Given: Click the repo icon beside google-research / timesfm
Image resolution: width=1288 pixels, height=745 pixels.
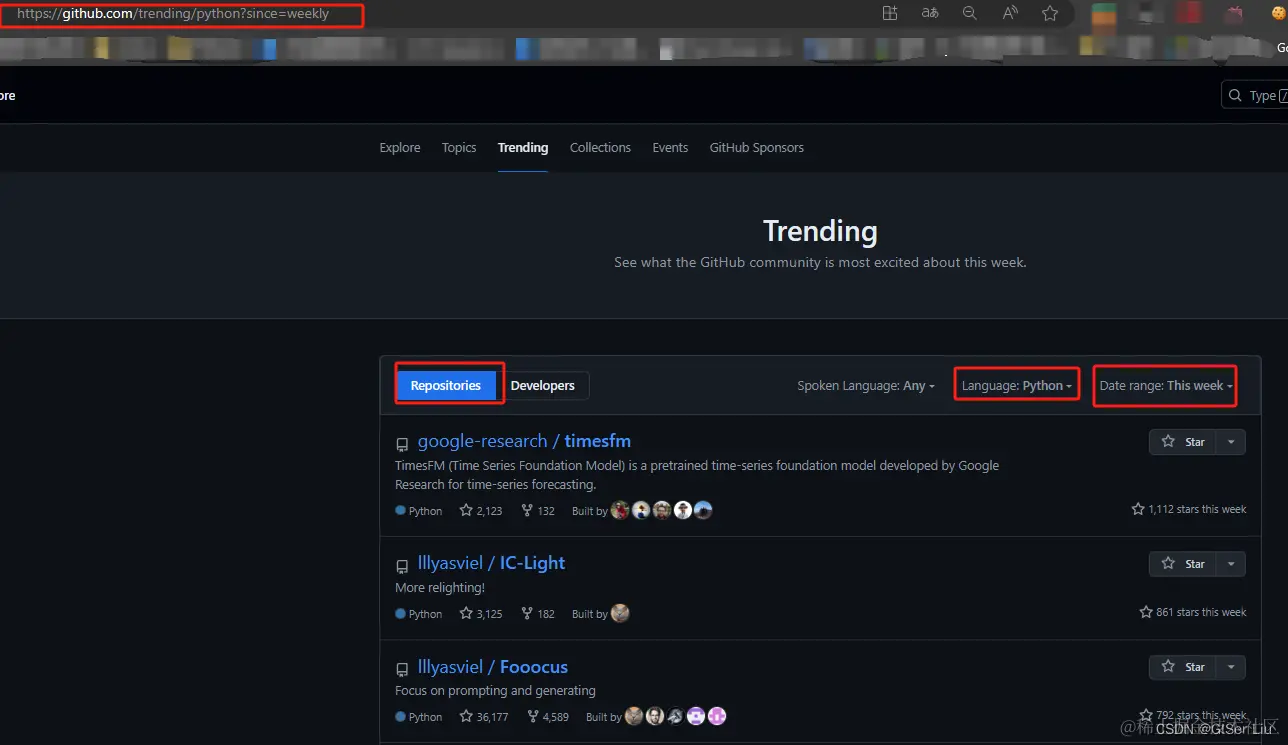Looking at the screenshot, I should coord(402,444).
